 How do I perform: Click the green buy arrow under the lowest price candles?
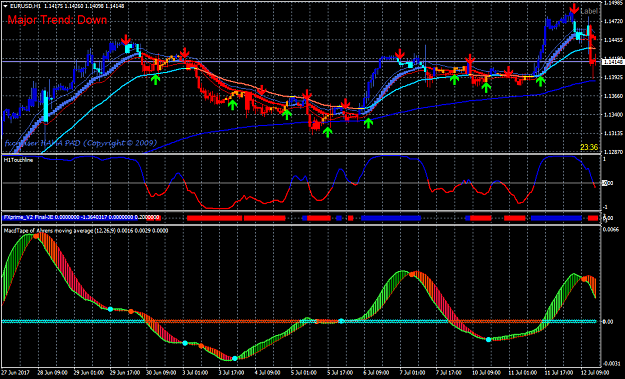(328, 132)
